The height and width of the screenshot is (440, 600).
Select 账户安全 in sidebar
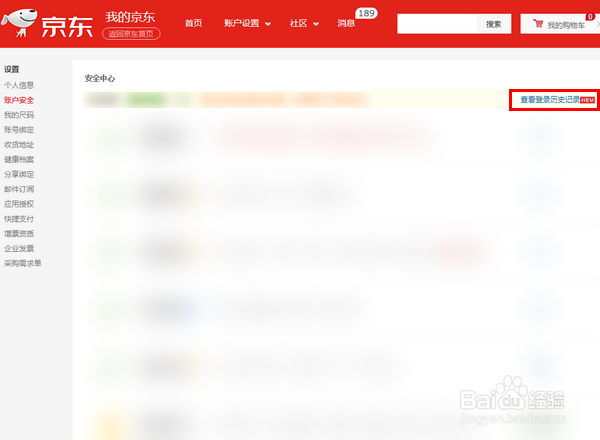pyautogui.click(x=19, y=100)
